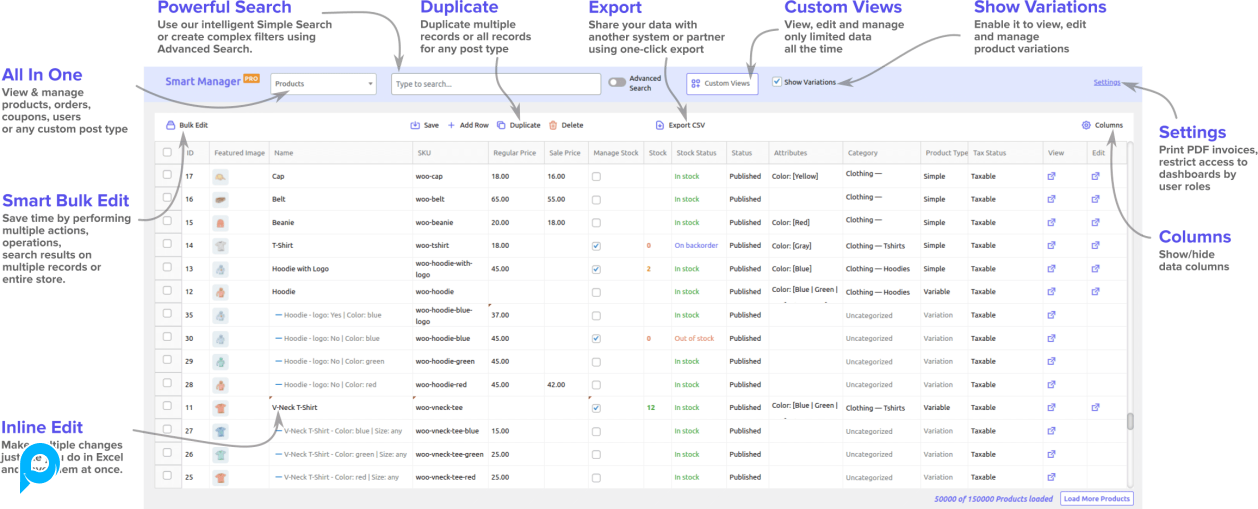
Task: Toggle the Advanced Search switch
Action: click(x=617, y=83)
